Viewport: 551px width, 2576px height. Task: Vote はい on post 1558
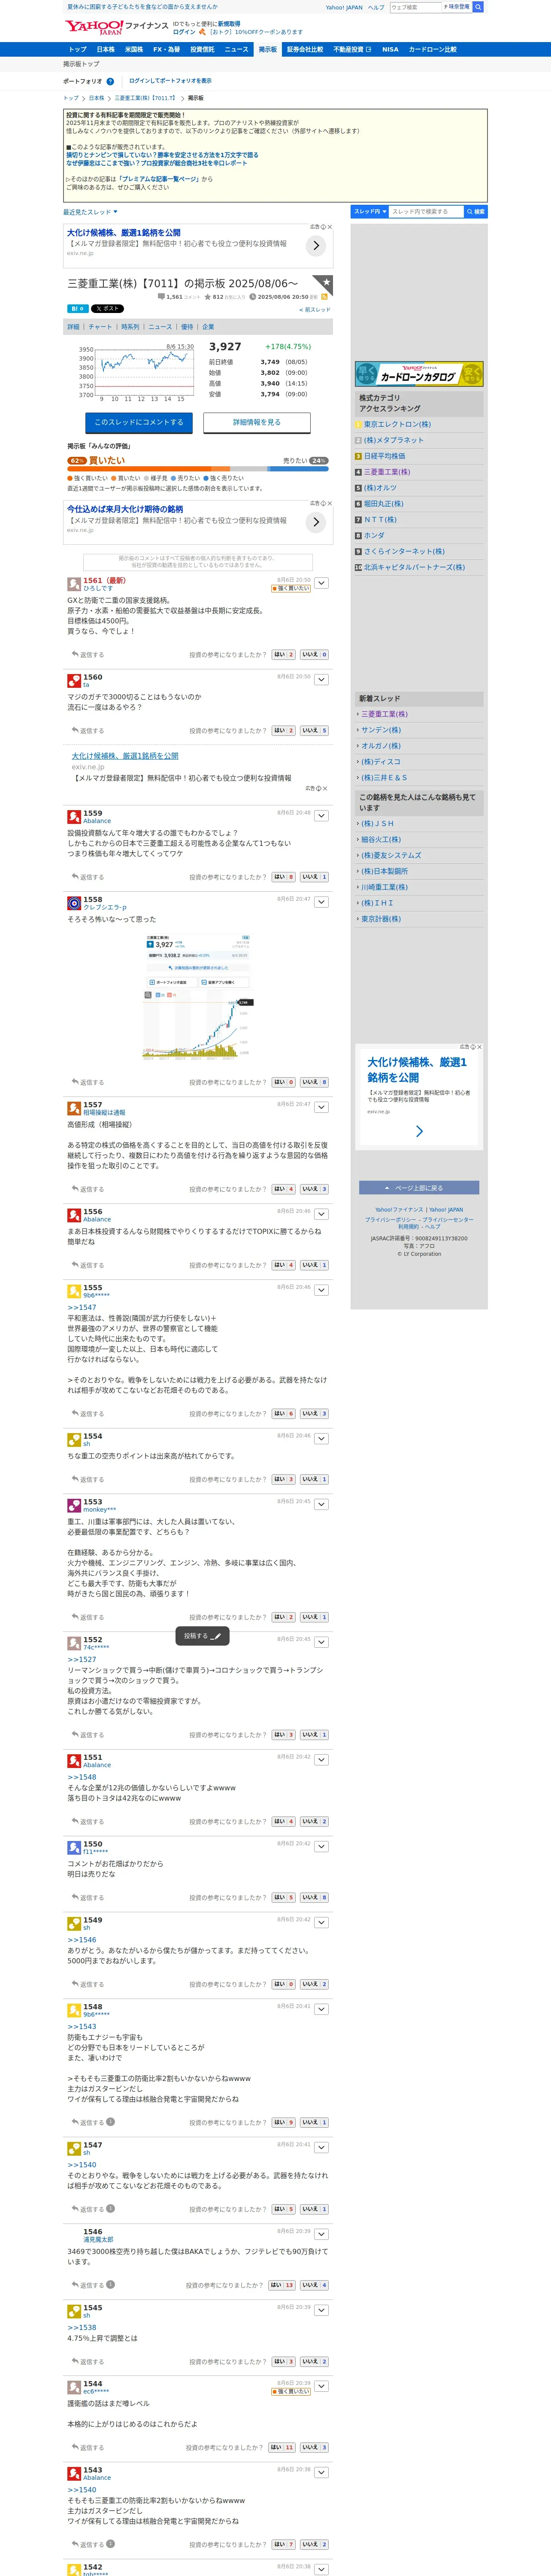[284, 1082]
